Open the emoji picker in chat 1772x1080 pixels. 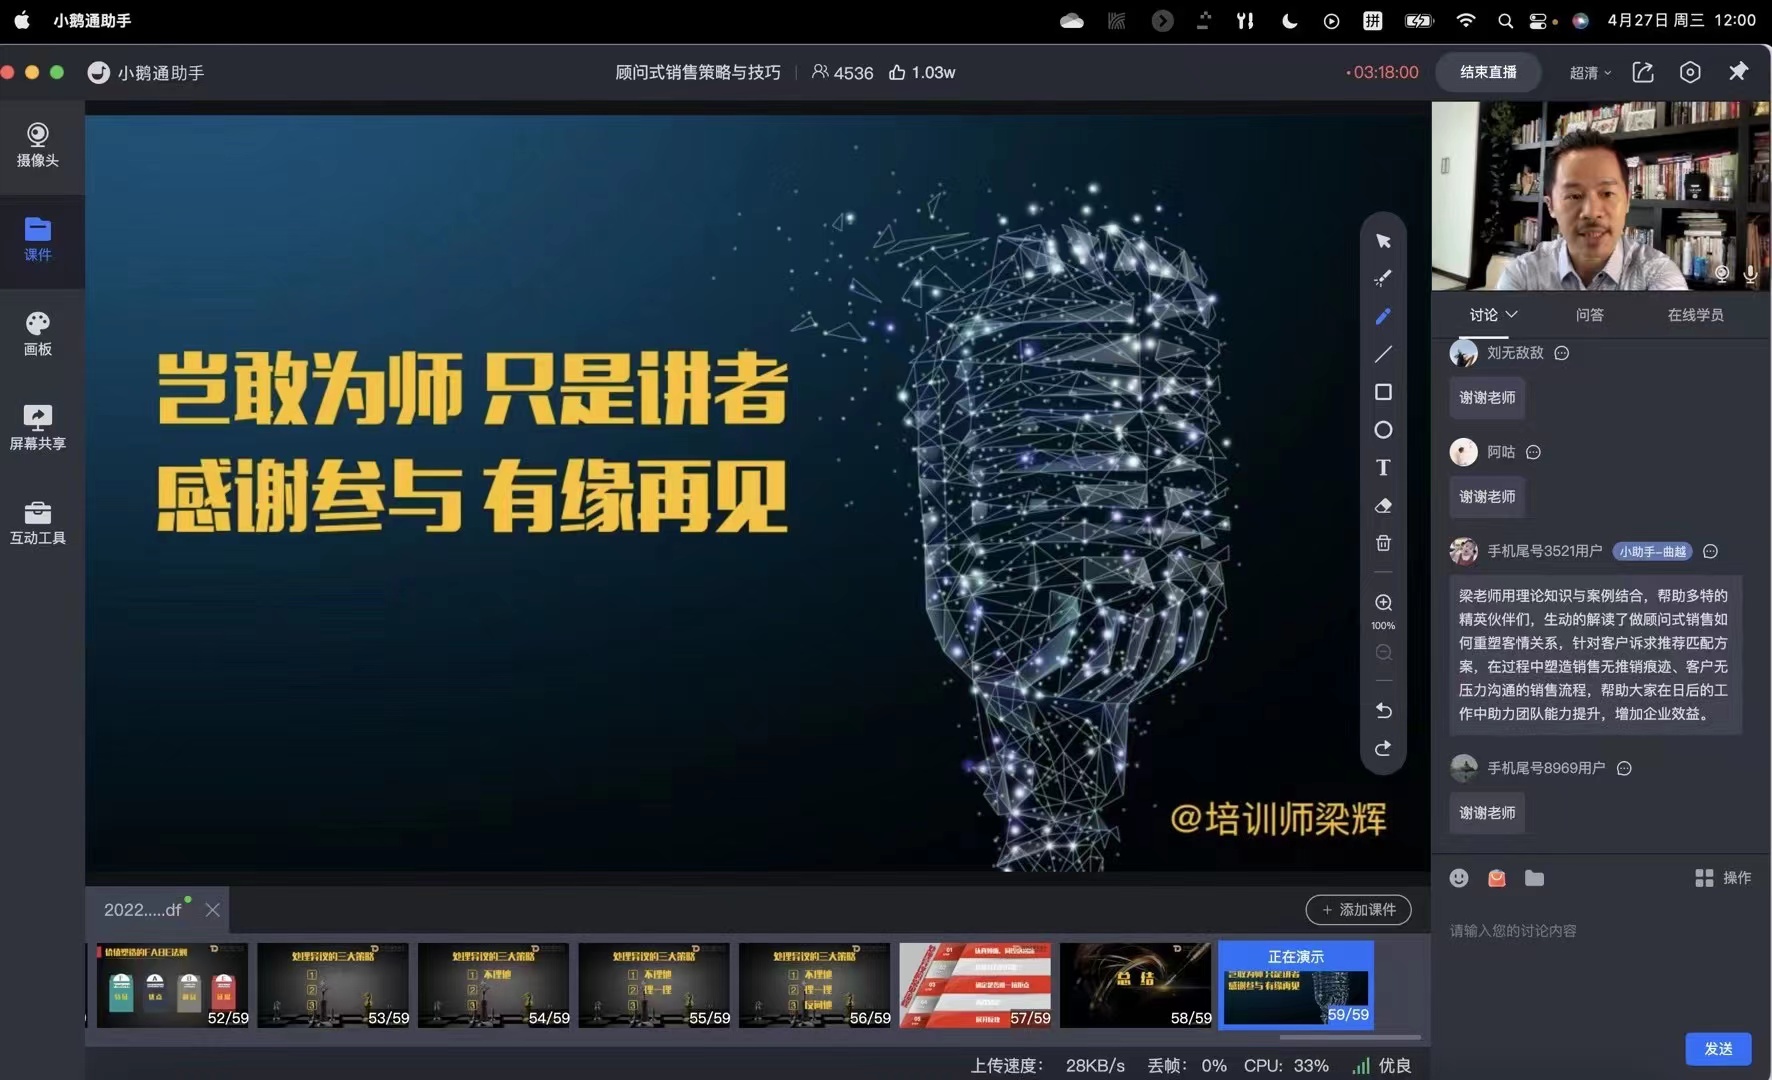click(x=1459, y=878)
